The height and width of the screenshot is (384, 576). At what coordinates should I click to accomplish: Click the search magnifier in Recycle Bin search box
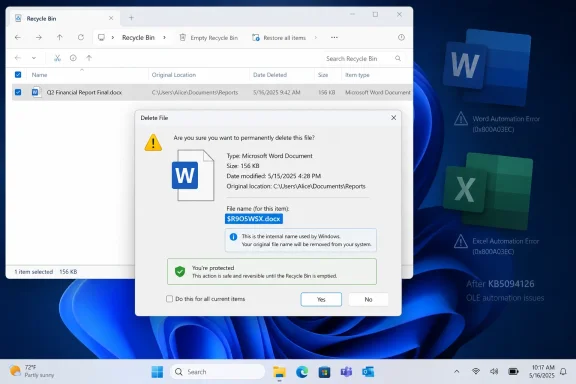tap(398, 58)
